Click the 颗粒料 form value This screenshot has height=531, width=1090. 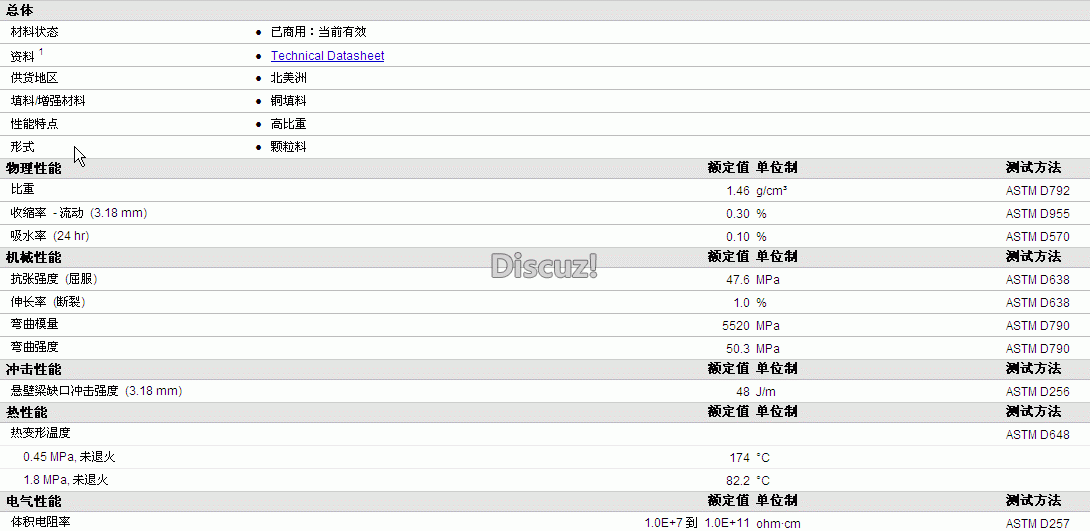[288, 147]
